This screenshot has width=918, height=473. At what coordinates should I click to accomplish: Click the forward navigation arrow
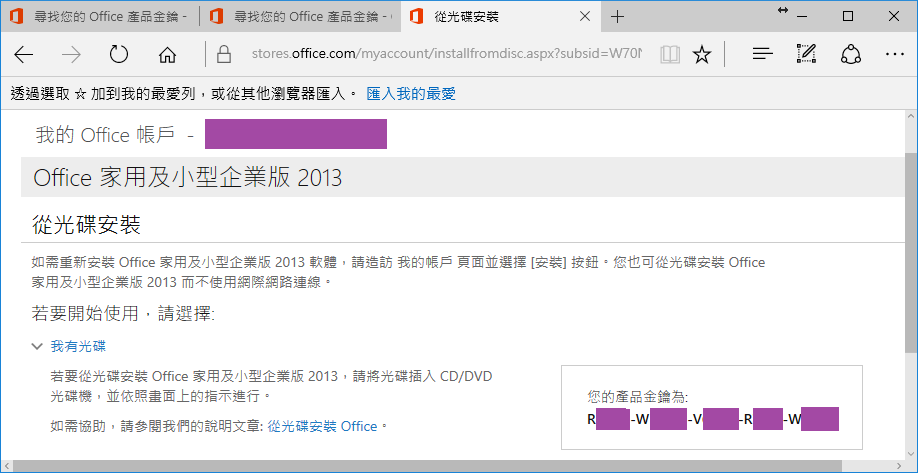[71, 55]
